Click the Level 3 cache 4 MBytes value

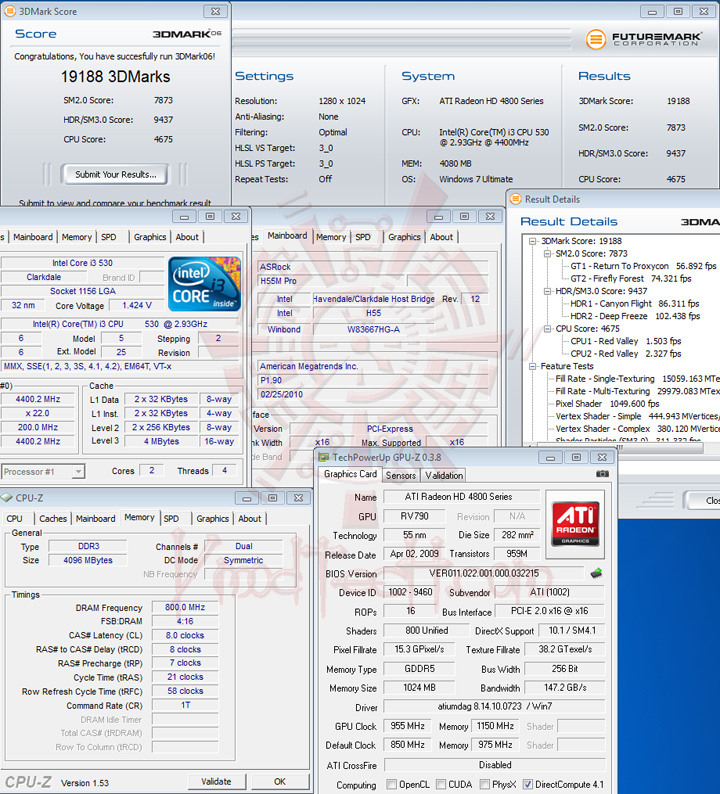coord(161,441)
